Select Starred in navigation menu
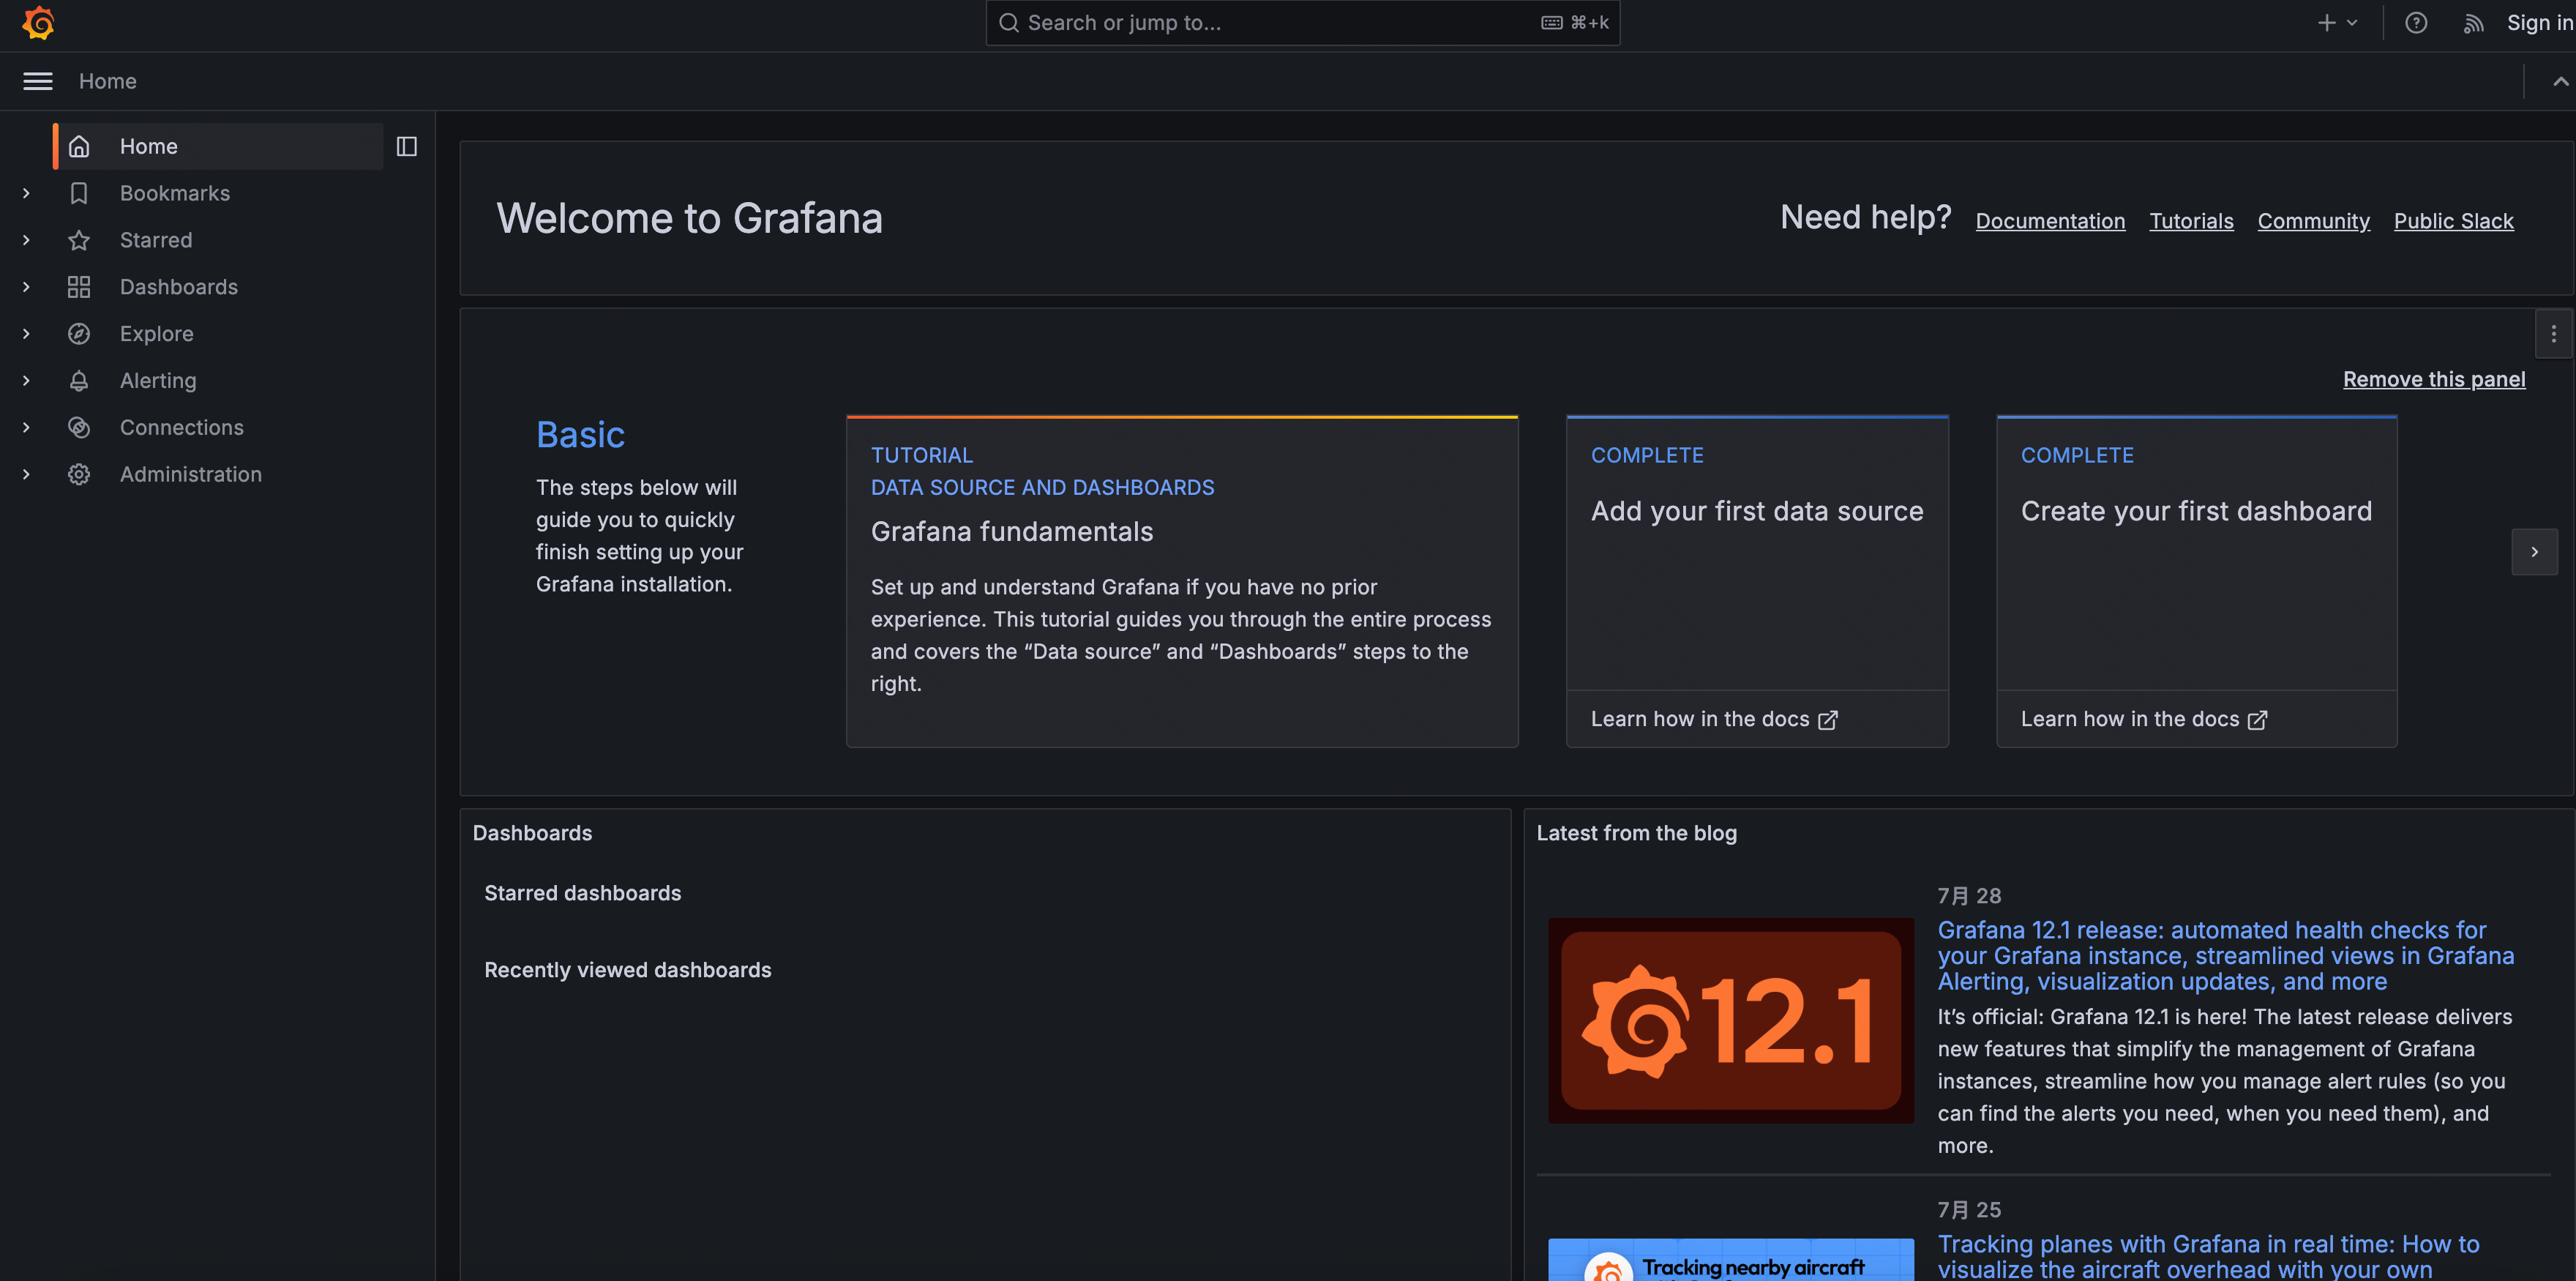The image size is (2576, 1281). tap(156, 240)
